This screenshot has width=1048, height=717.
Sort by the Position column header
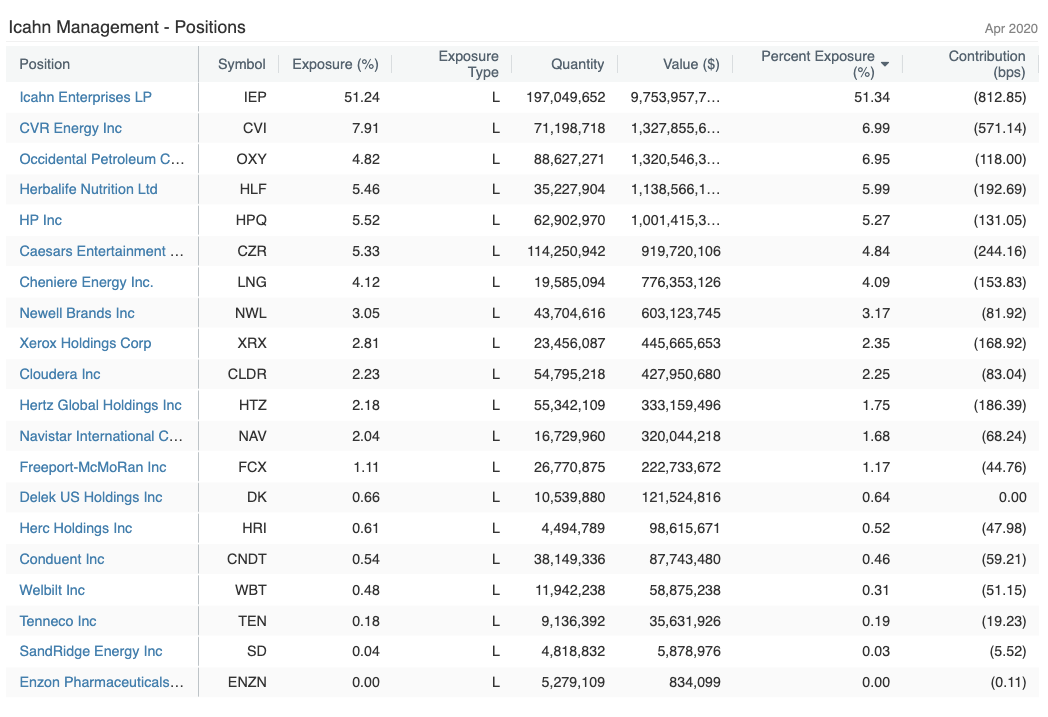(x=44, y=64)
